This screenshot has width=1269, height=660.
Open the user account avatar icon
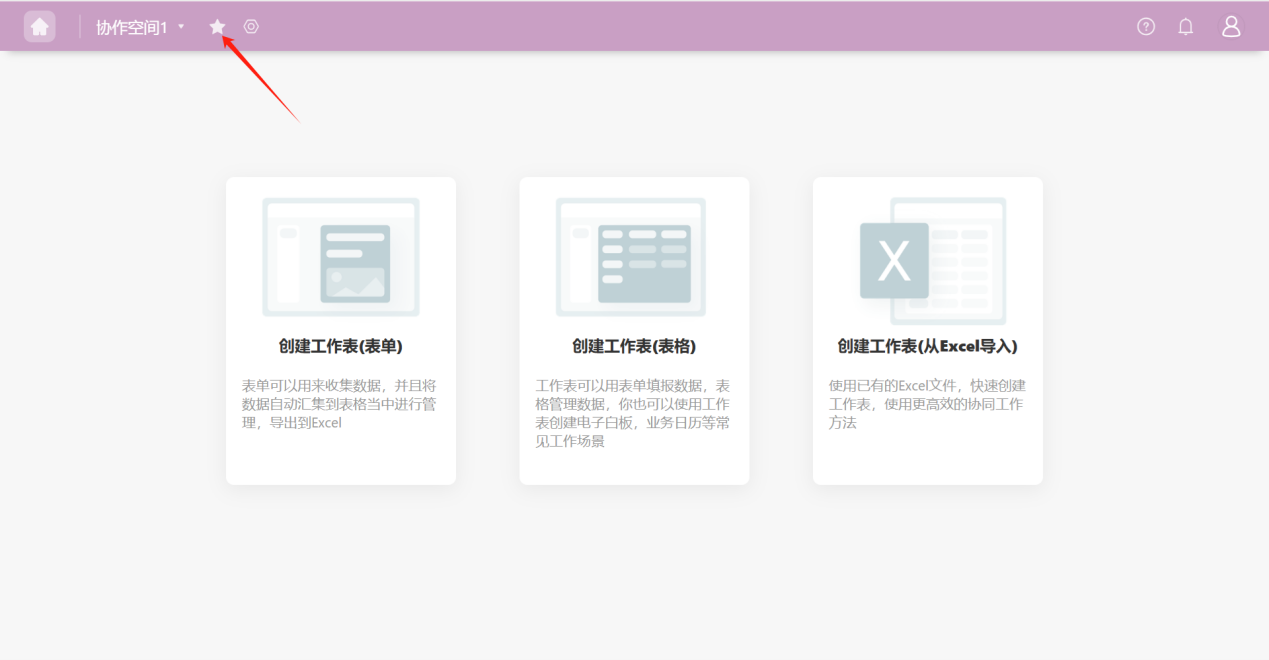[x=1231, y=27]
